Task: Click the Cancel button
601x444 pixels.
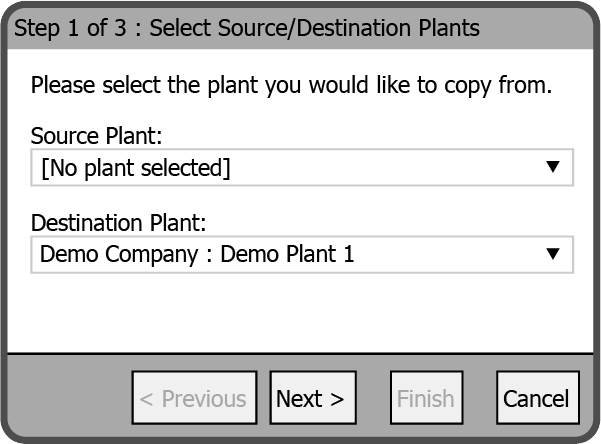Action: click(536, 399)
